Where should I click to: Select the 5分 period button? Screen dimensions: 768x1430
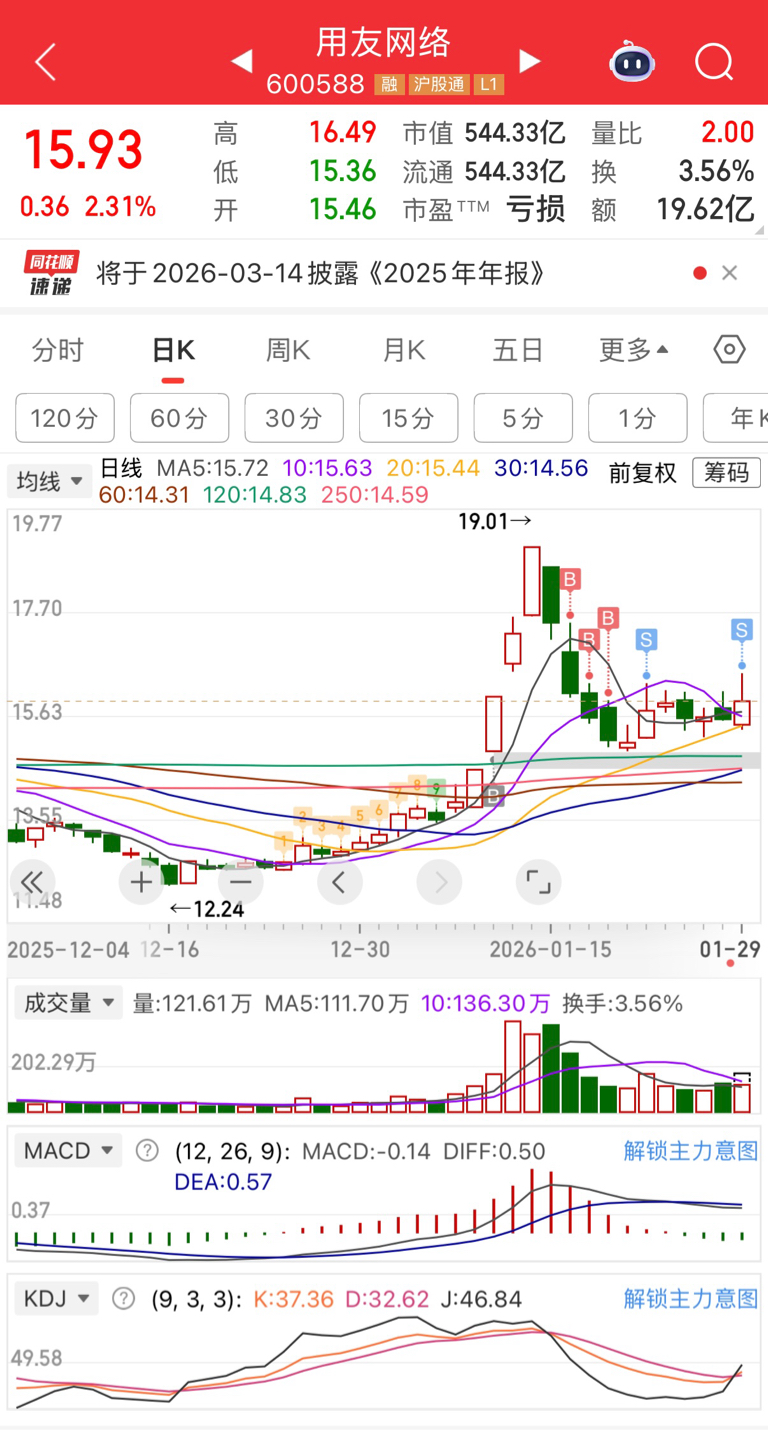523,418
